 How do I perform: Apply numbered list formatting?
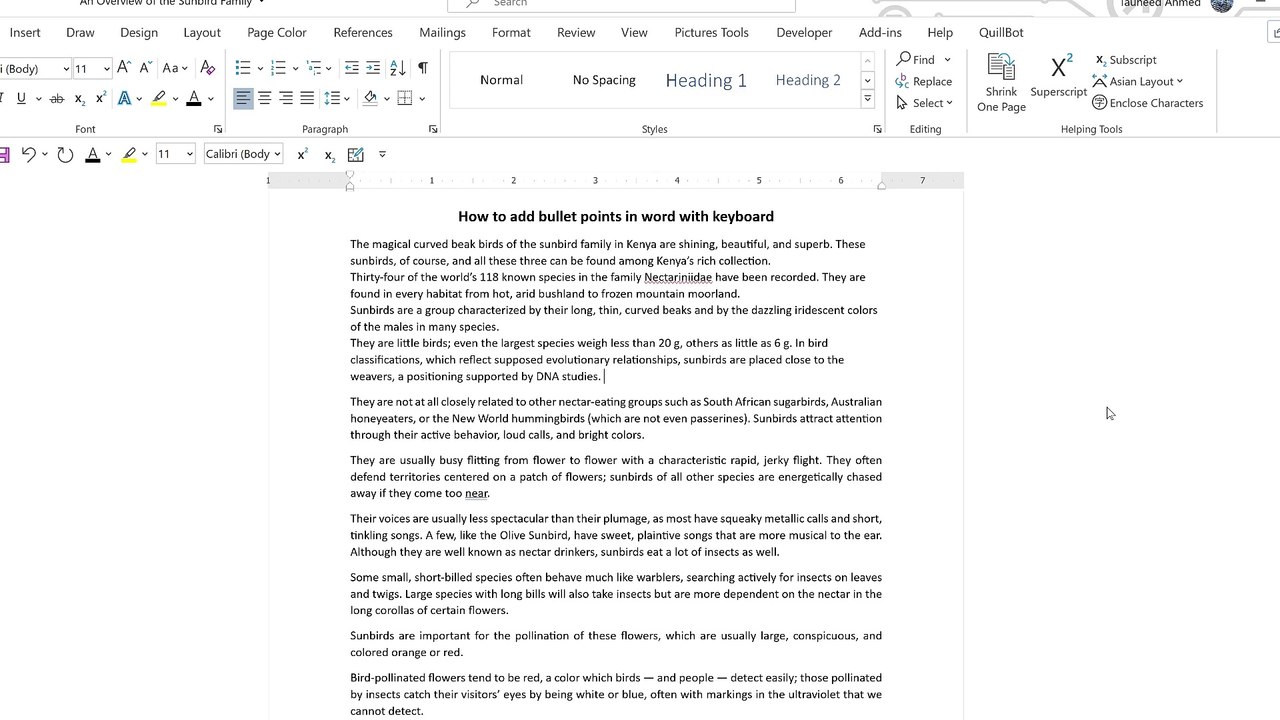[x=279, y=68]
